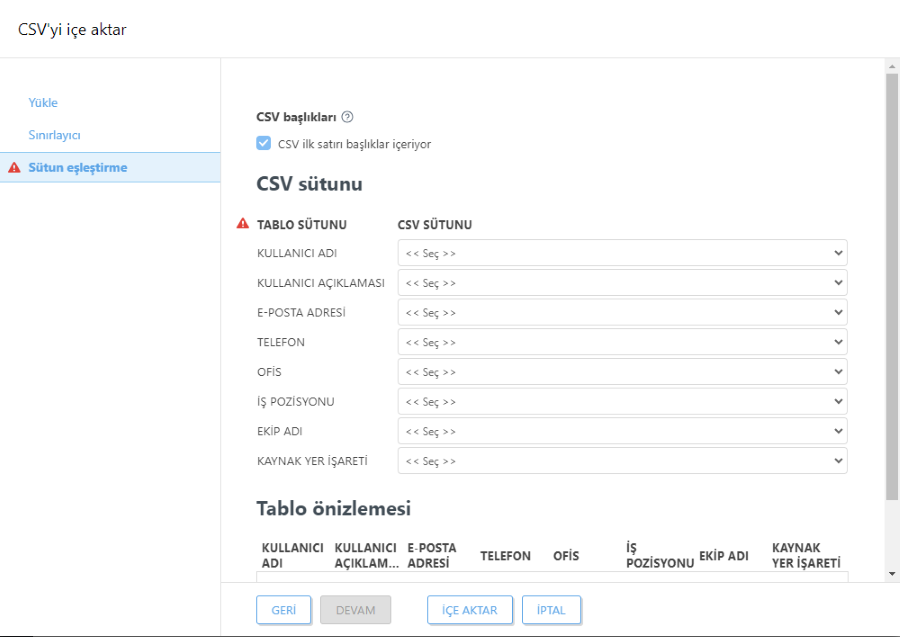The width and height of the screenshot is (900, 637).
Task: Click the warning triangle beside Sütun eşleştirme
Action: [x=12, y=167]
